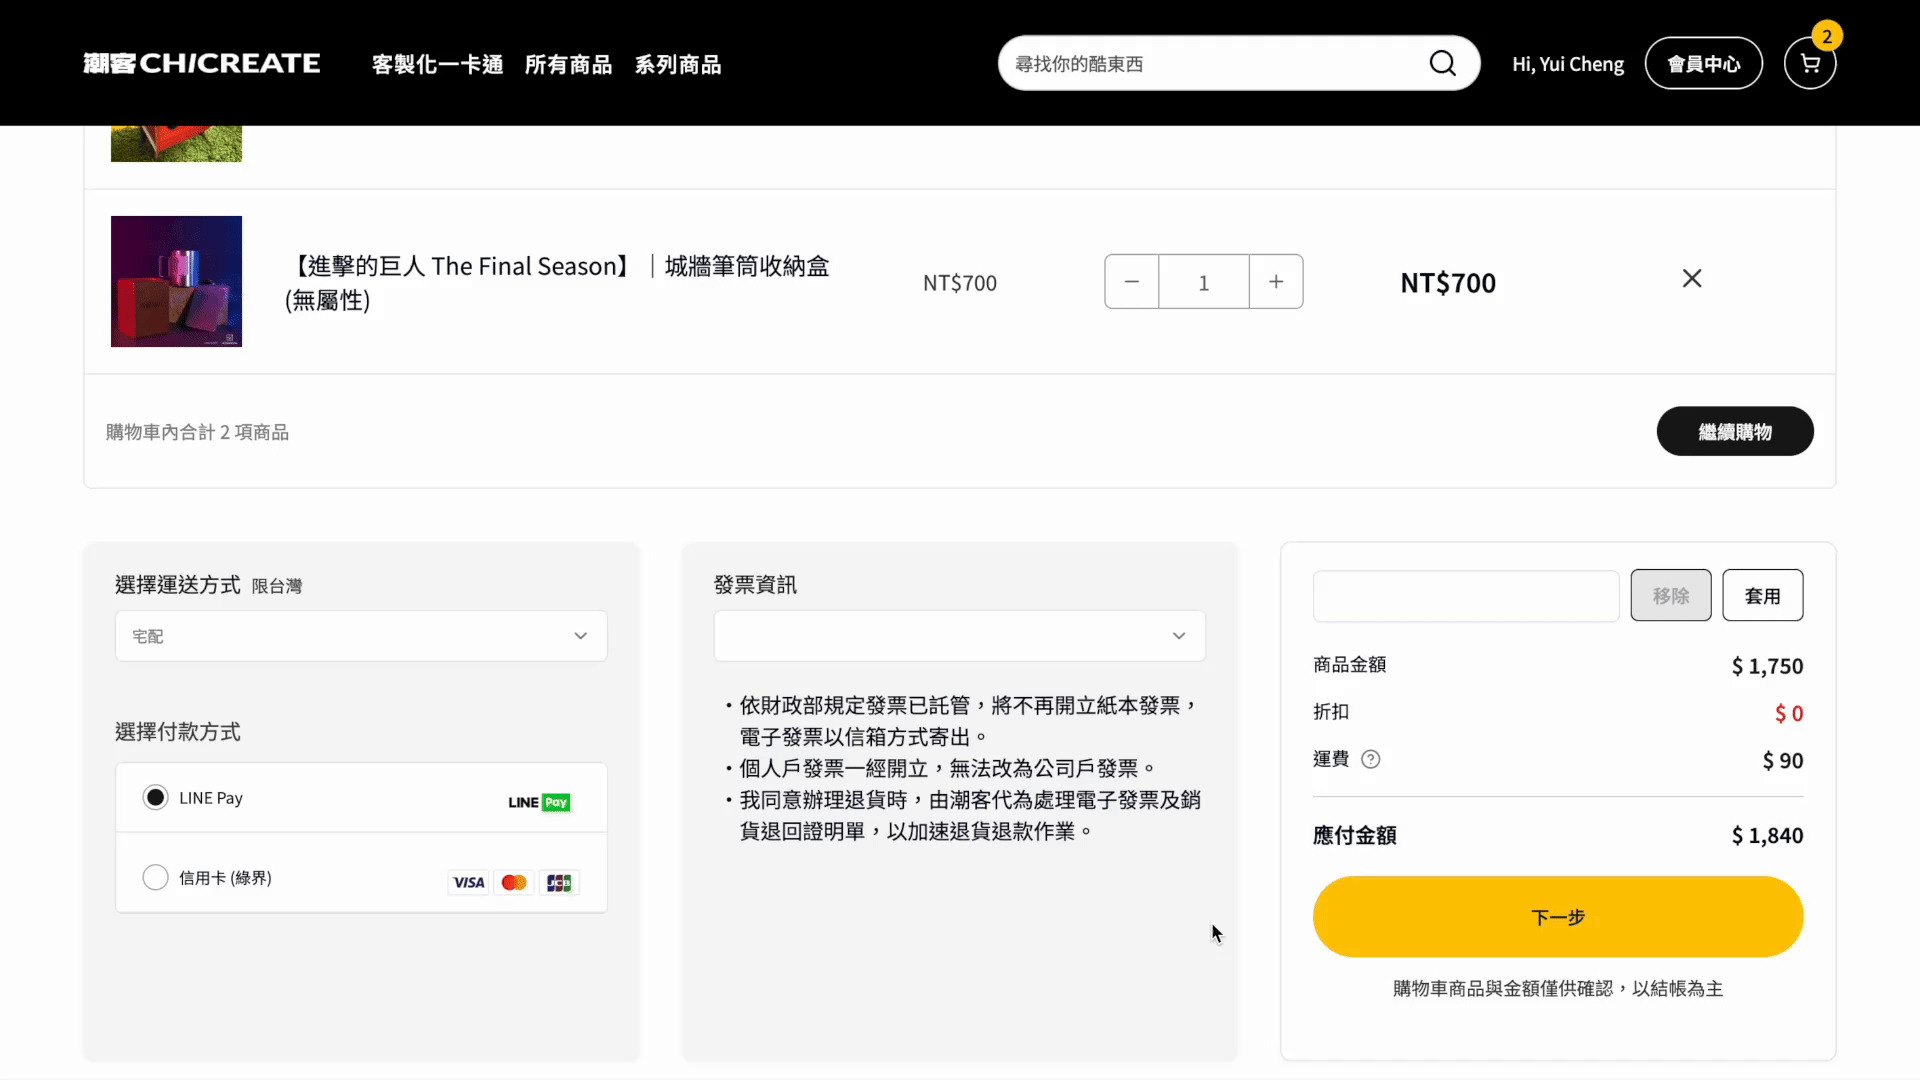Open the shopping cart icon
The image size is (1920, 1080).
coord(1809,64)
